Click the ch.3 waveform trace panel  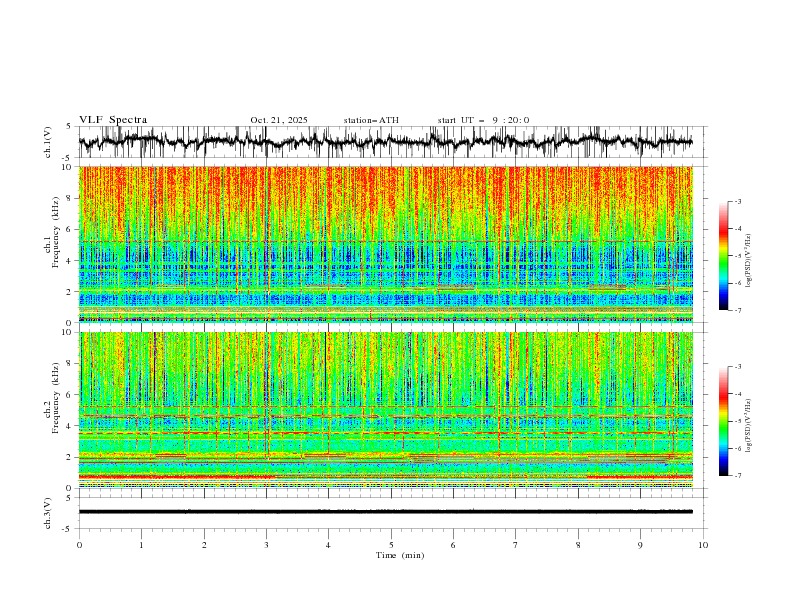click(391, 513)
